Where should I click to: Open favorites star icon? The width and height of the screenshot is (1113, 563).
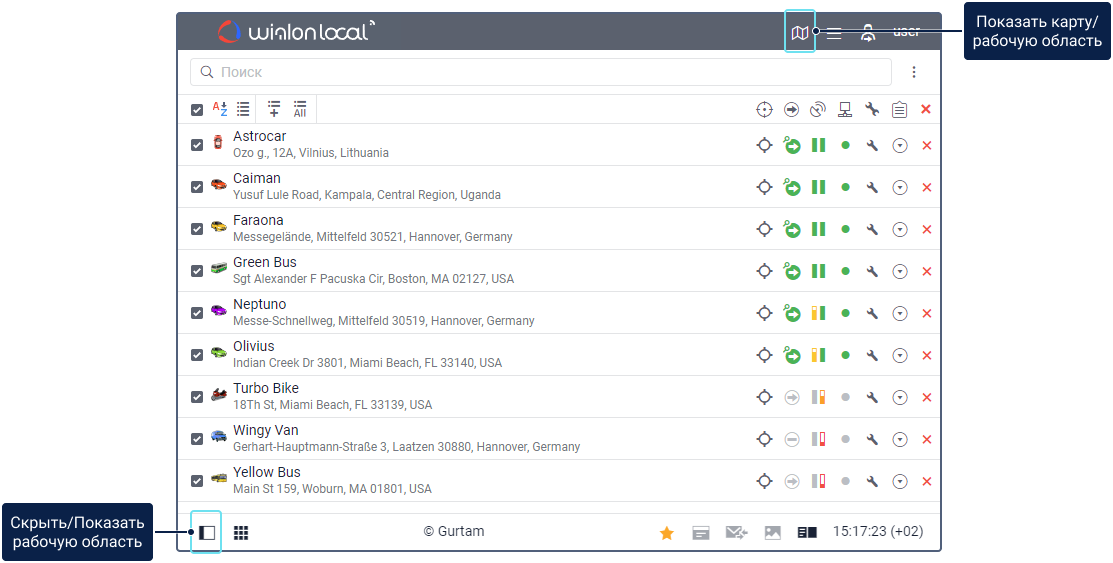pos(667,532)
